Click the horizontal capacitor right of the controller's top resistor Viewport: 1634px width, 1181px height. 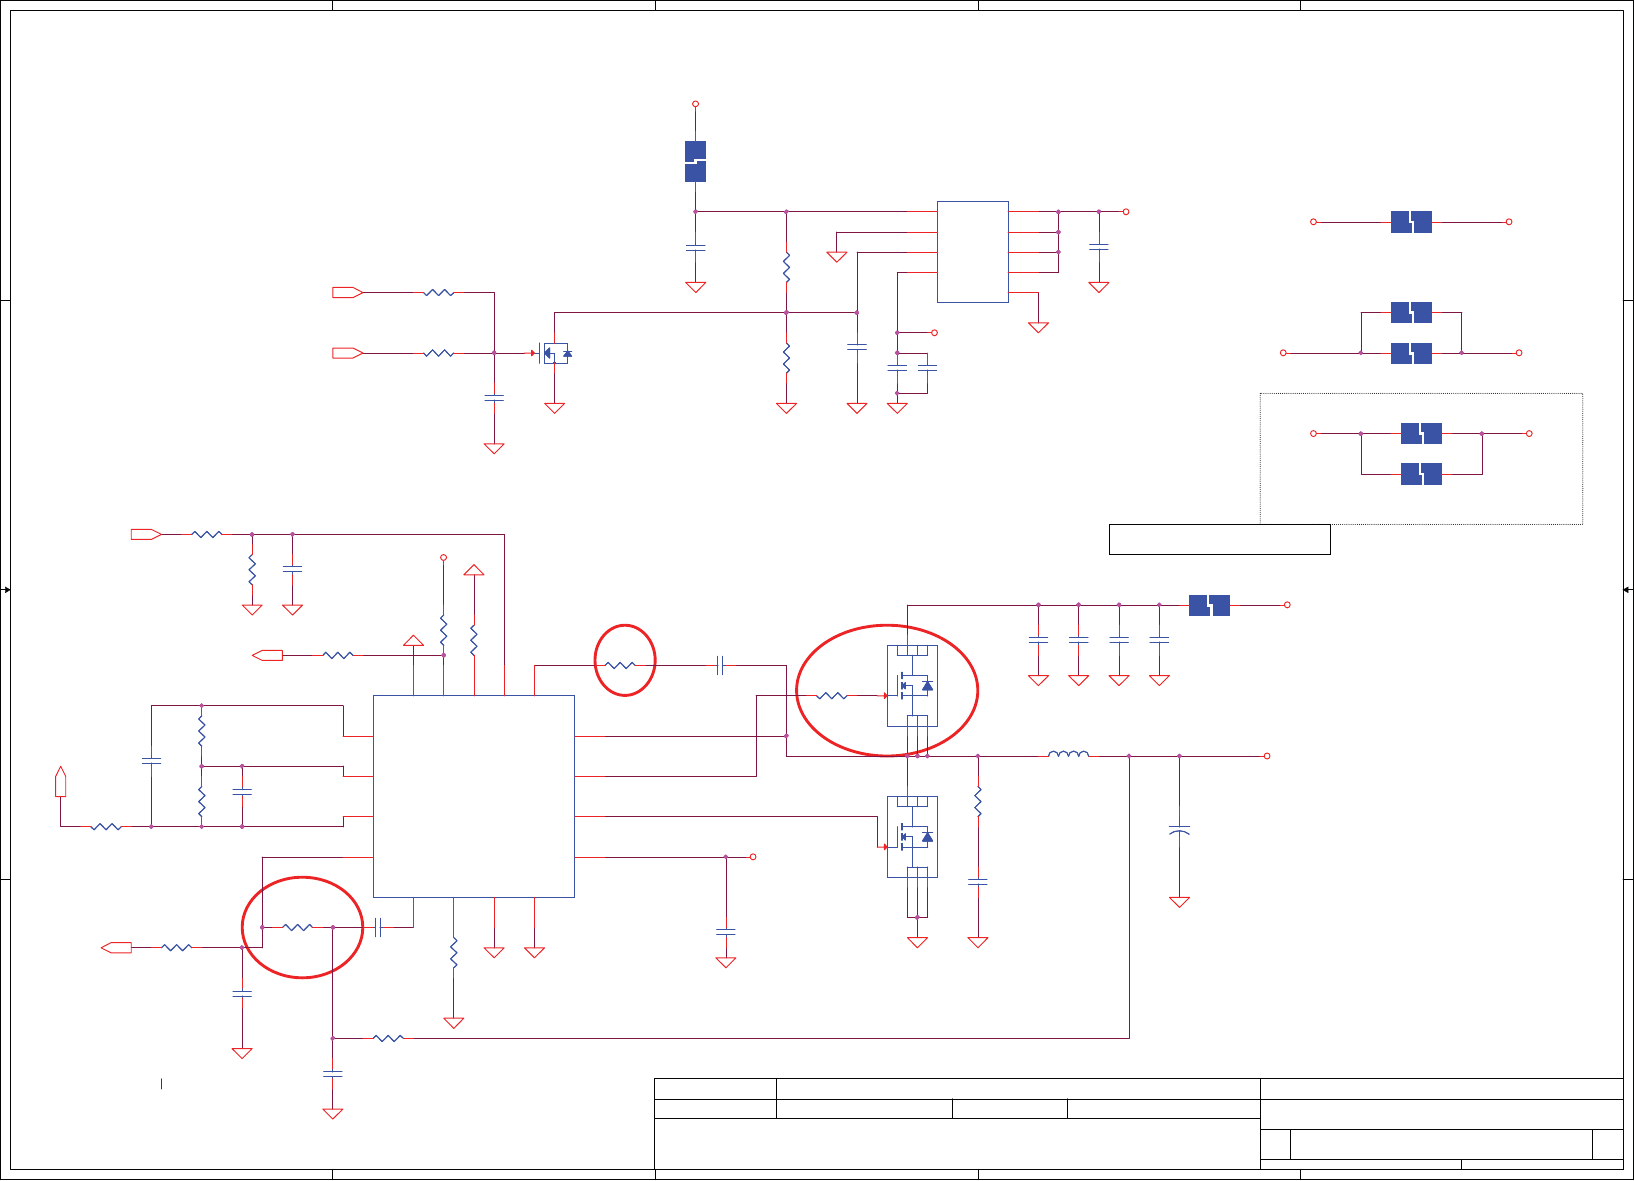720,666
